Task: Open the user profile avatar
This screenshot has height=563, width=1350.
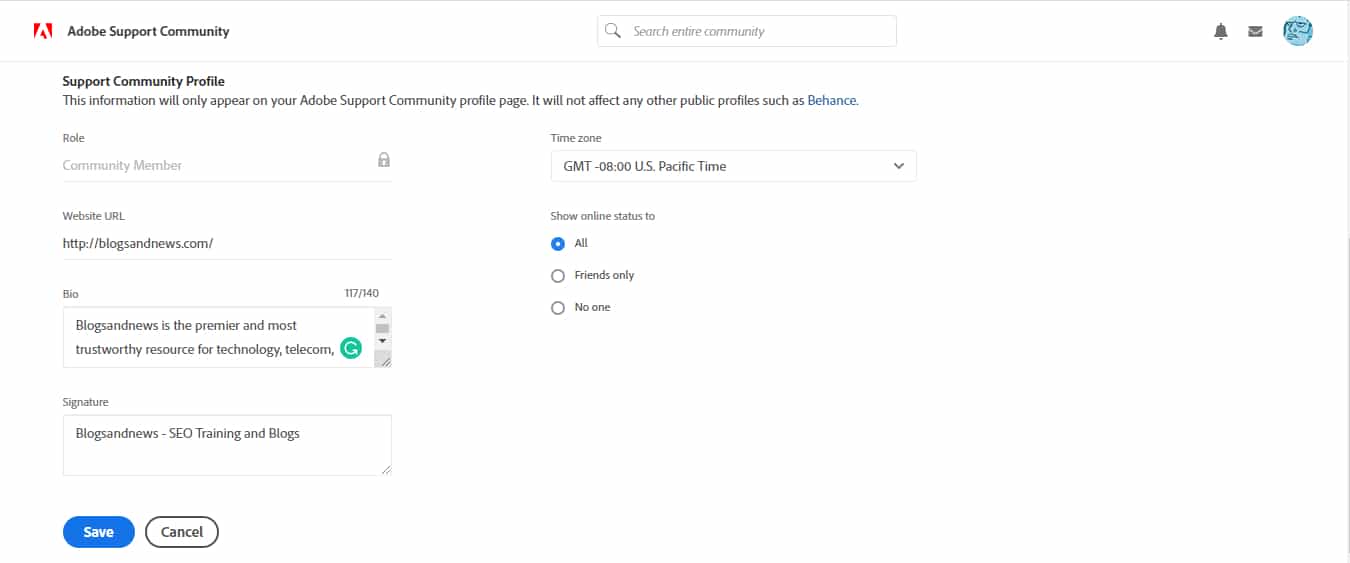Action: point(1297,31)
